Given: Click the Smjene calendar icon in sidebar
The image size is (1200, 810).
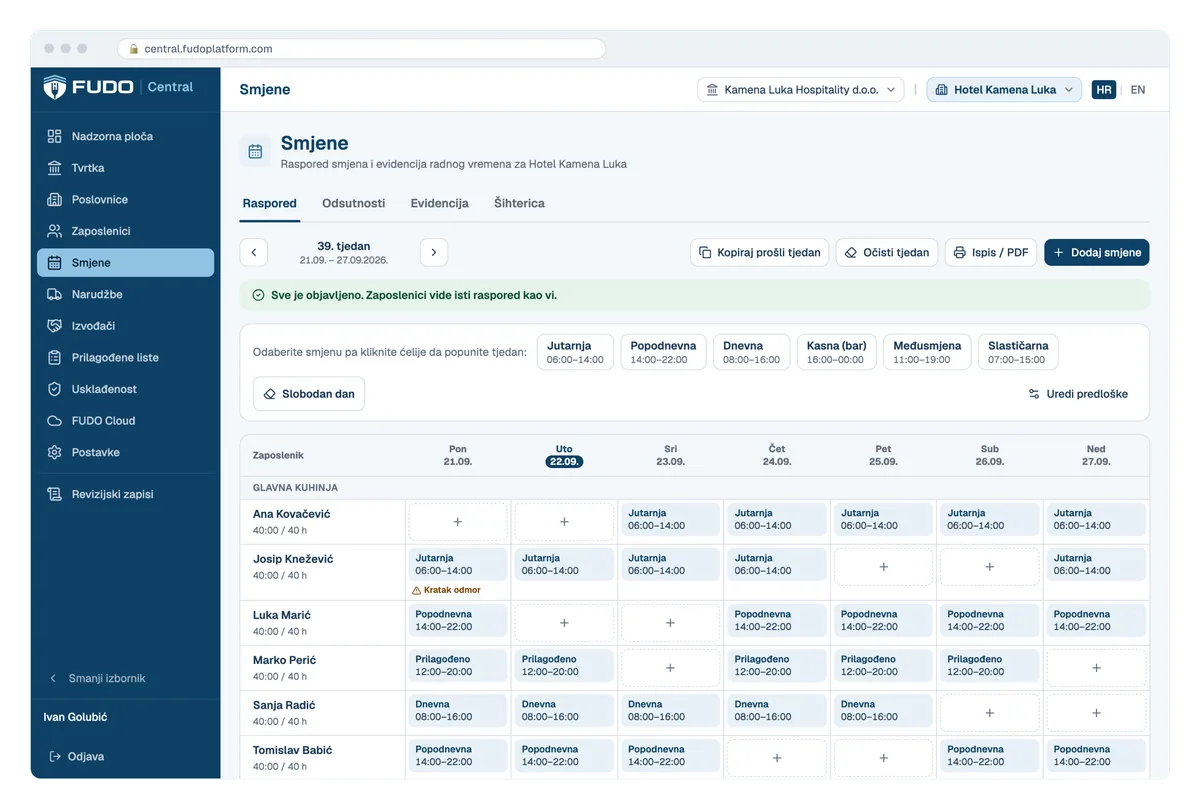Looking at the screenshot, I should click(55, 263).
